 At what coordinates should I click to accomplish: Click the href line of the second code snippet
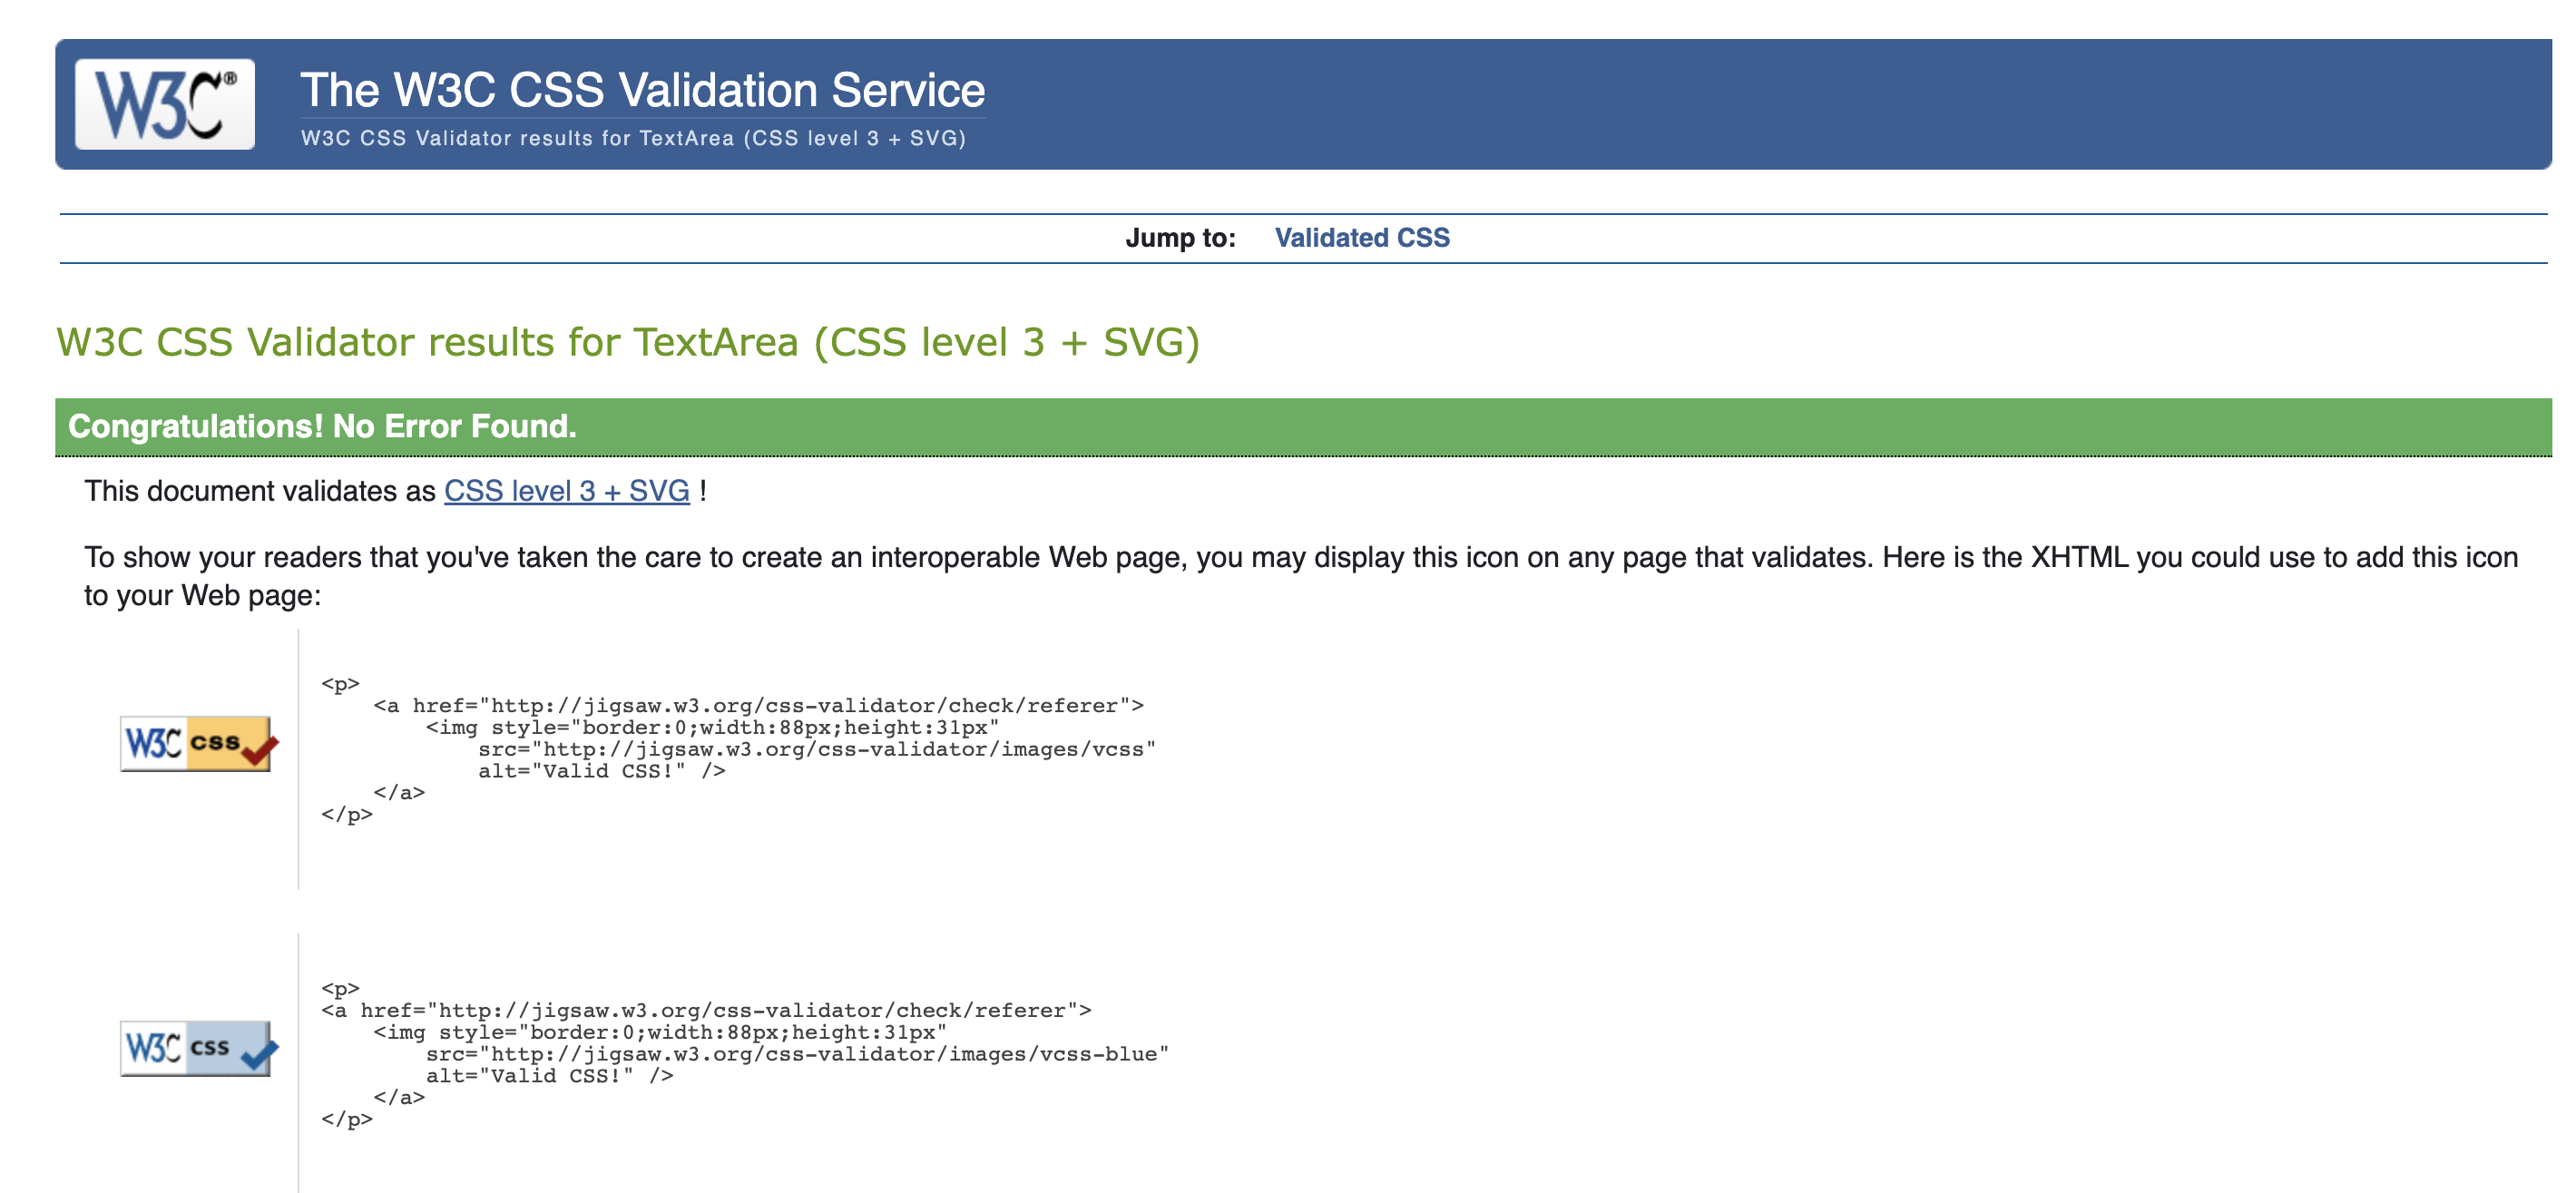pyautogui.click(x=706, y=1011)
